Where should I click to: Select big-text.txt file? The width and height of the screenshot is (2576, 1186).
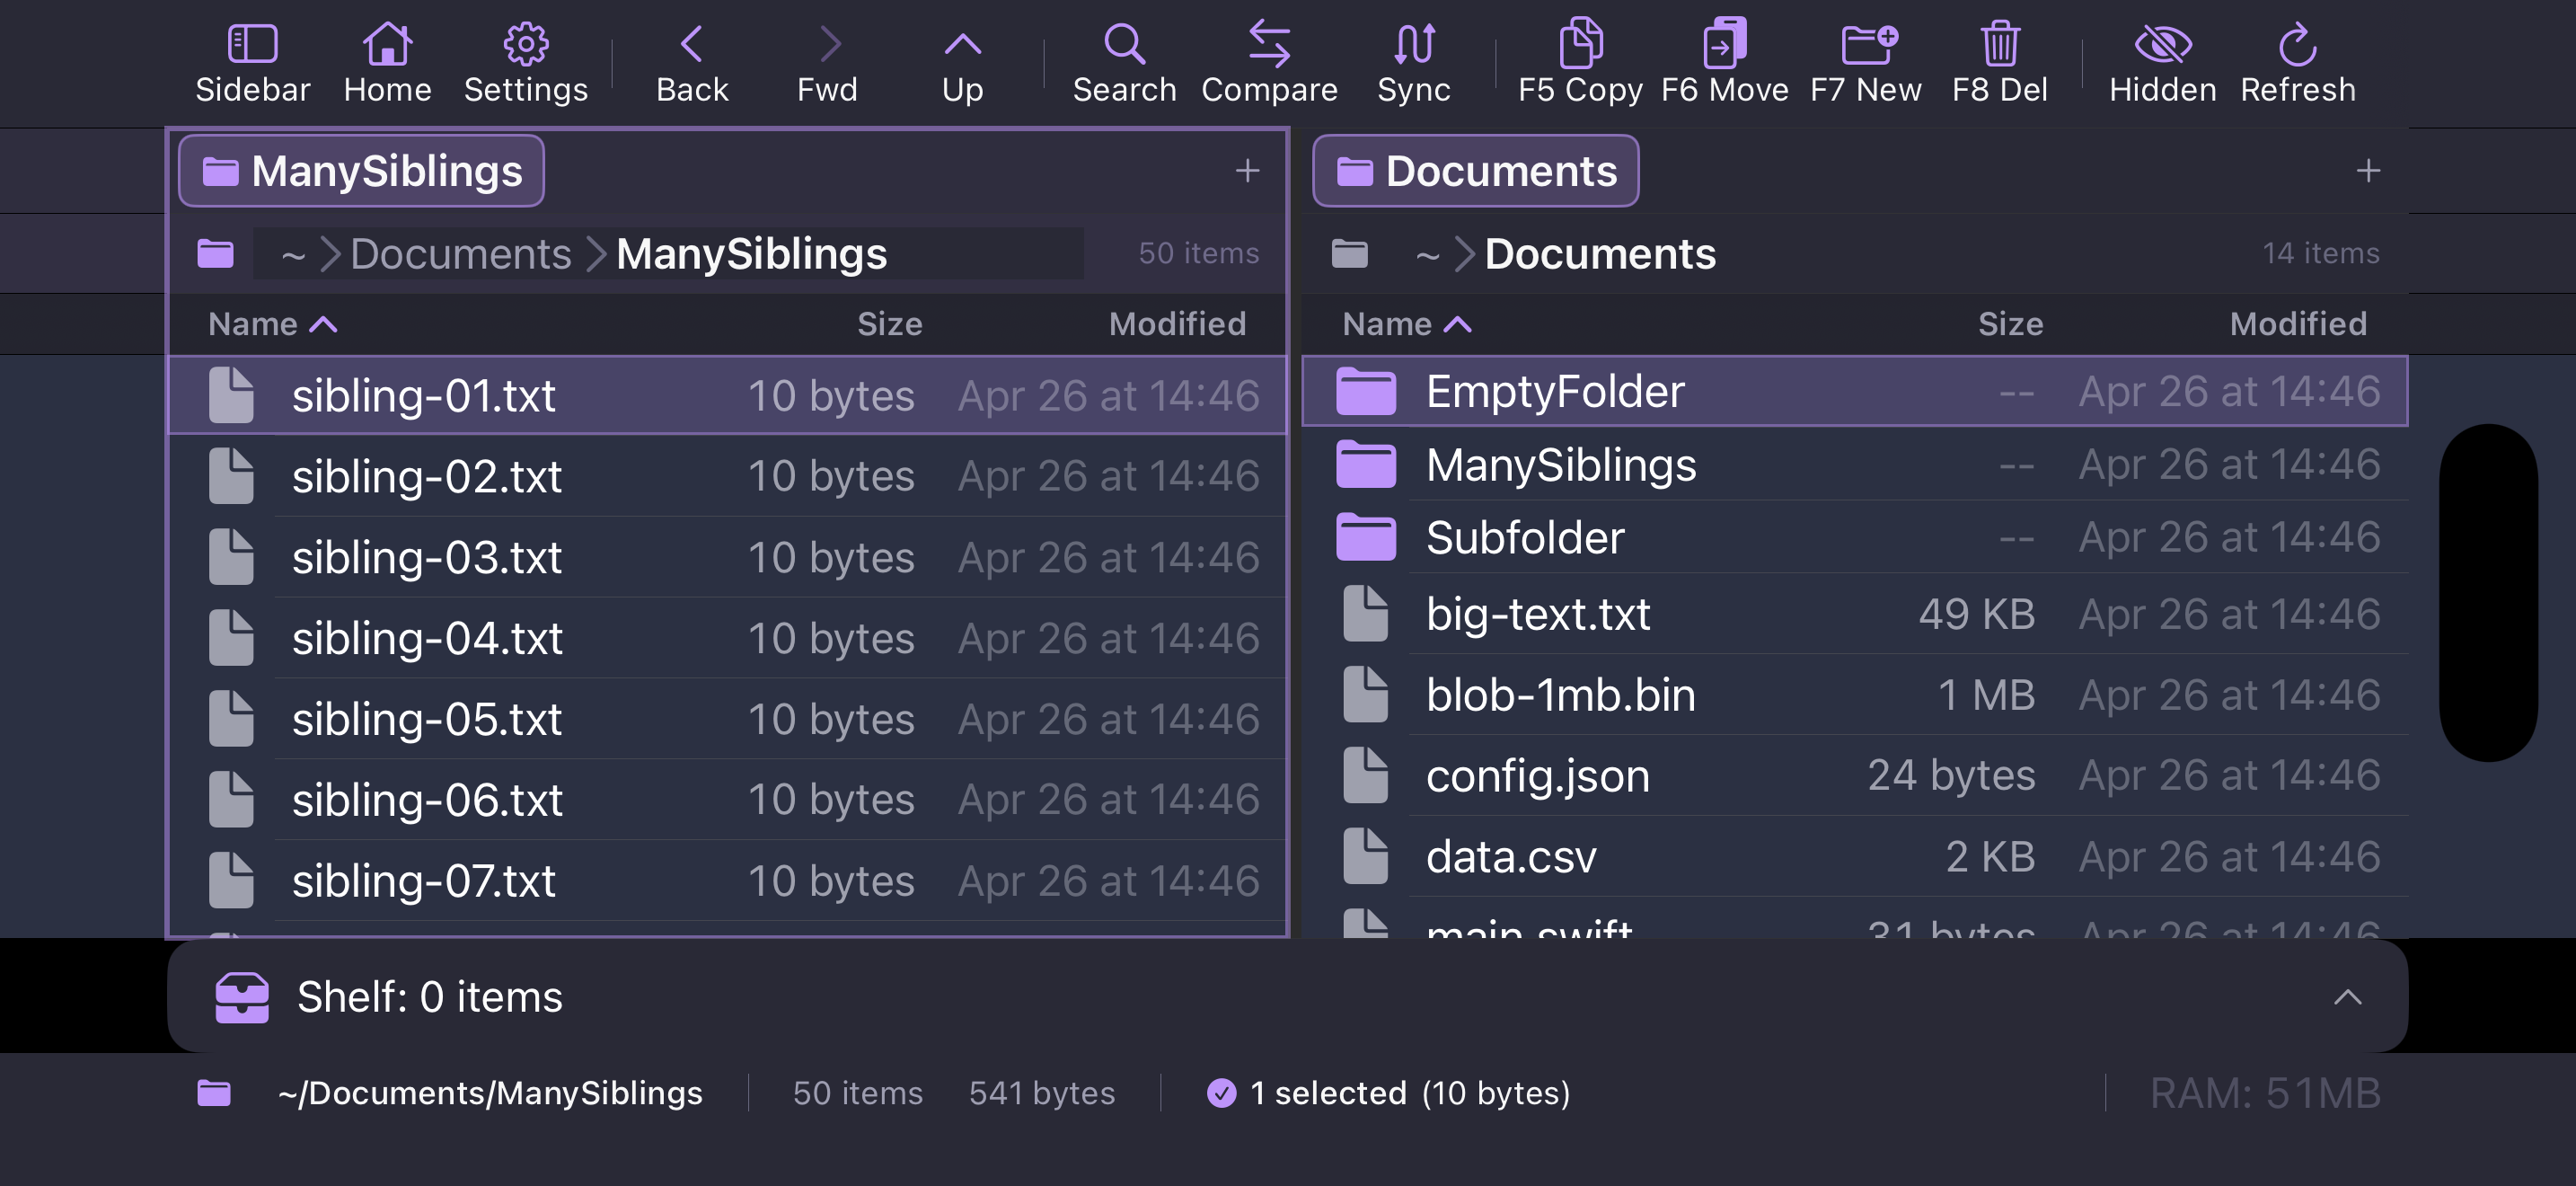[1855, 614]
